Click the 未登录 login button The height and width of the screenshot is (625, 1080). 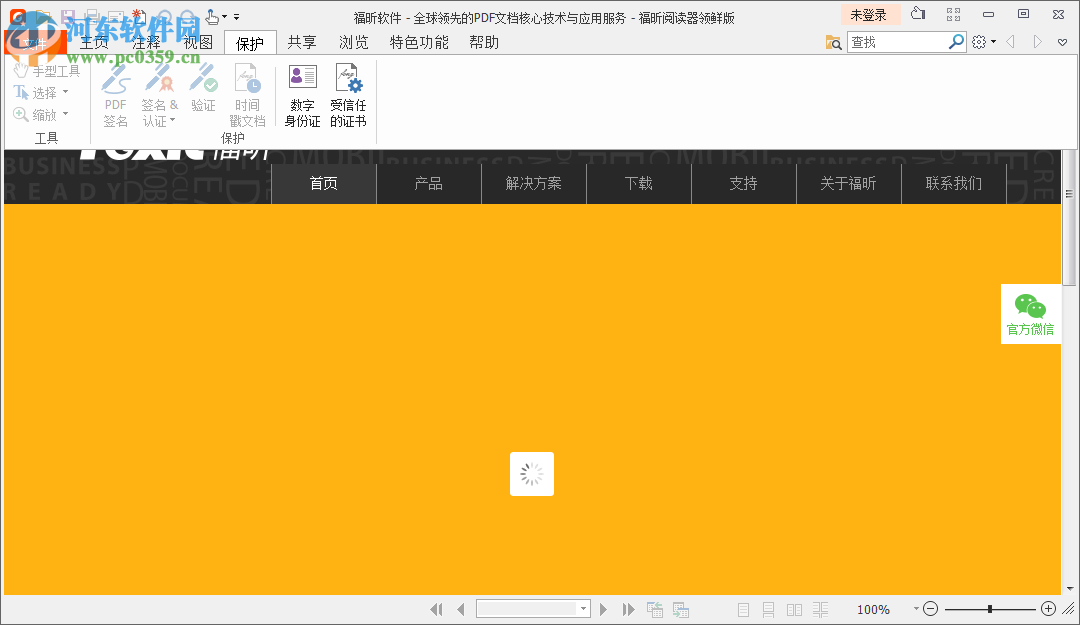(x=869, y=14)
